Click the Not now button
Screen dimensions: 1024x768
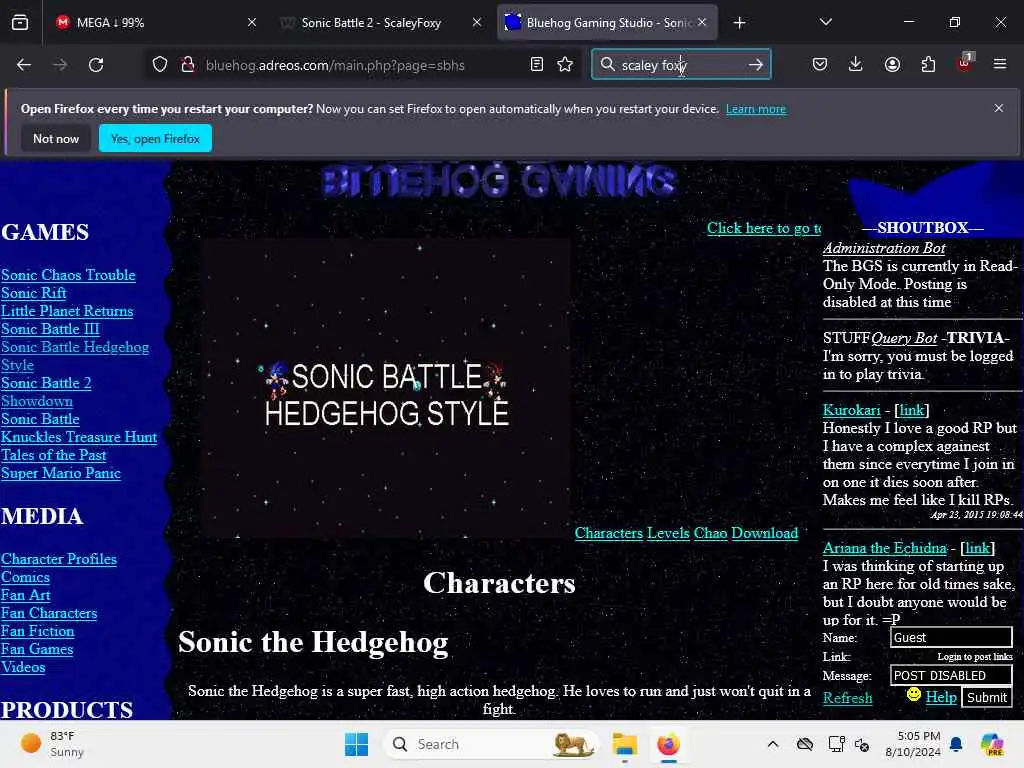point(56,138)
